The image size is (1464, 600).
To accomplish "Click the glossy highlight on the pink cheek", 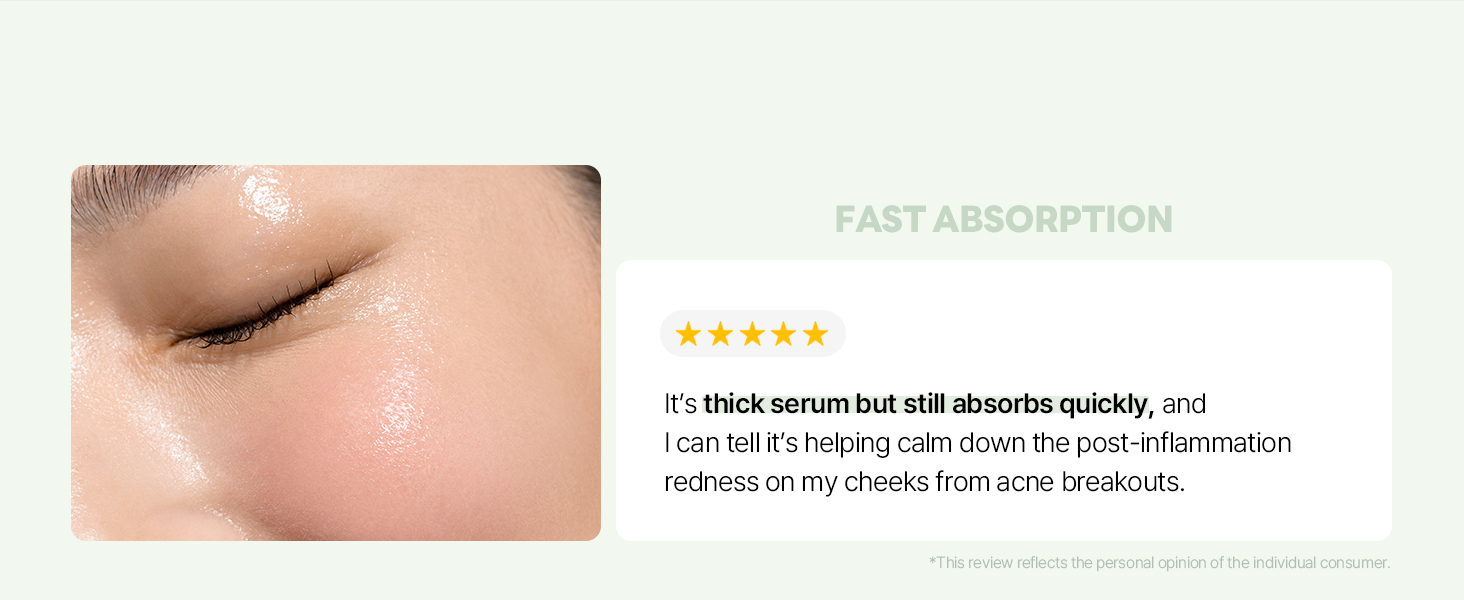I will click(405, 400).
